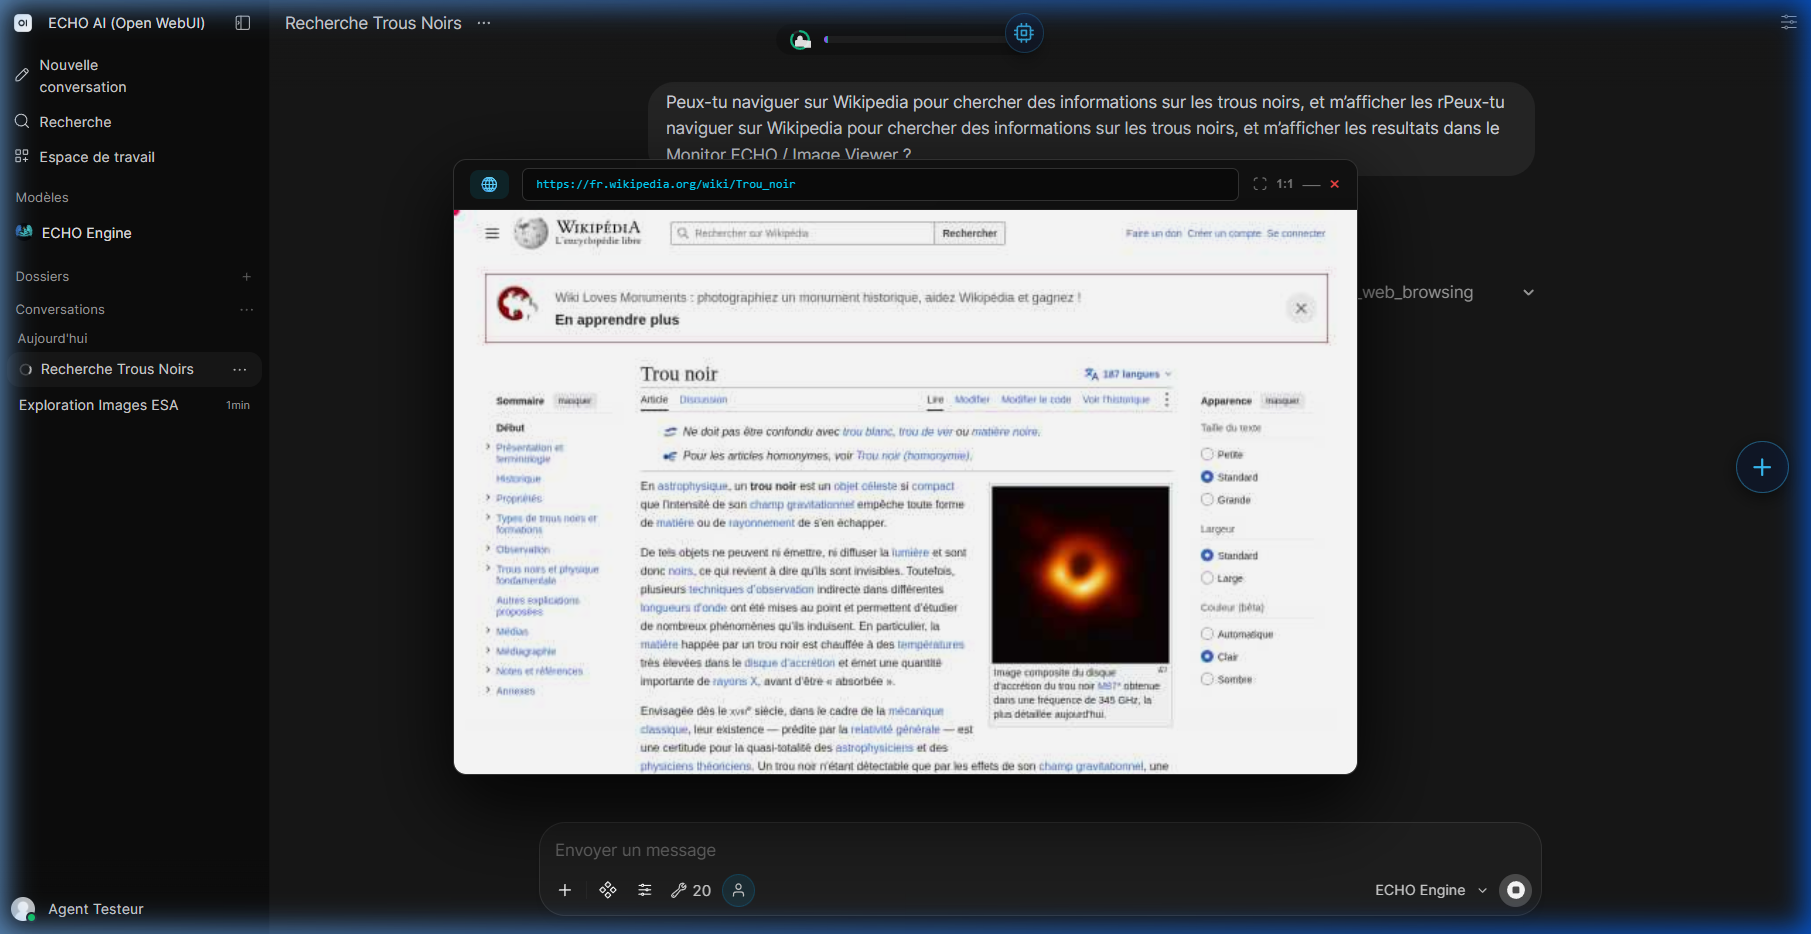1811x934 pixels.
Task: Click the progress slider at the top
Action: 913,40
